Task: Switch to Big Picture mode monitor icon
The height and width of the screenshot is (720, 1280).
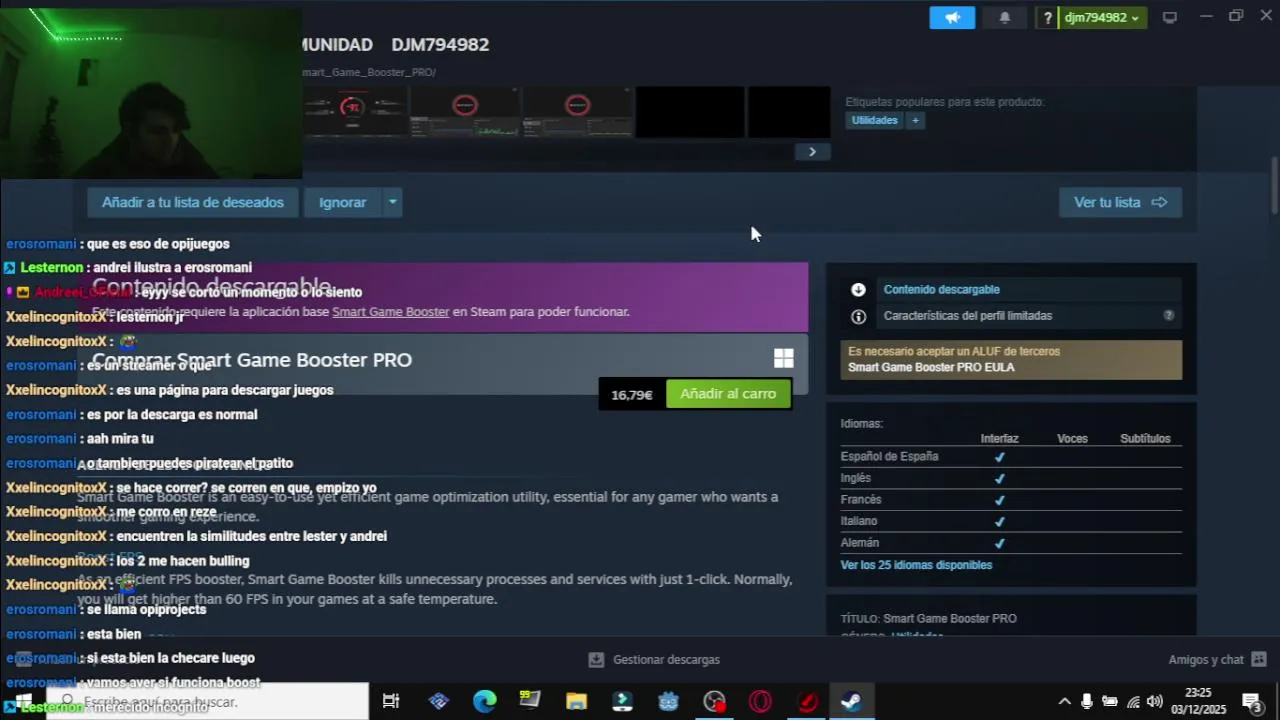Action: pos(1169,18)
